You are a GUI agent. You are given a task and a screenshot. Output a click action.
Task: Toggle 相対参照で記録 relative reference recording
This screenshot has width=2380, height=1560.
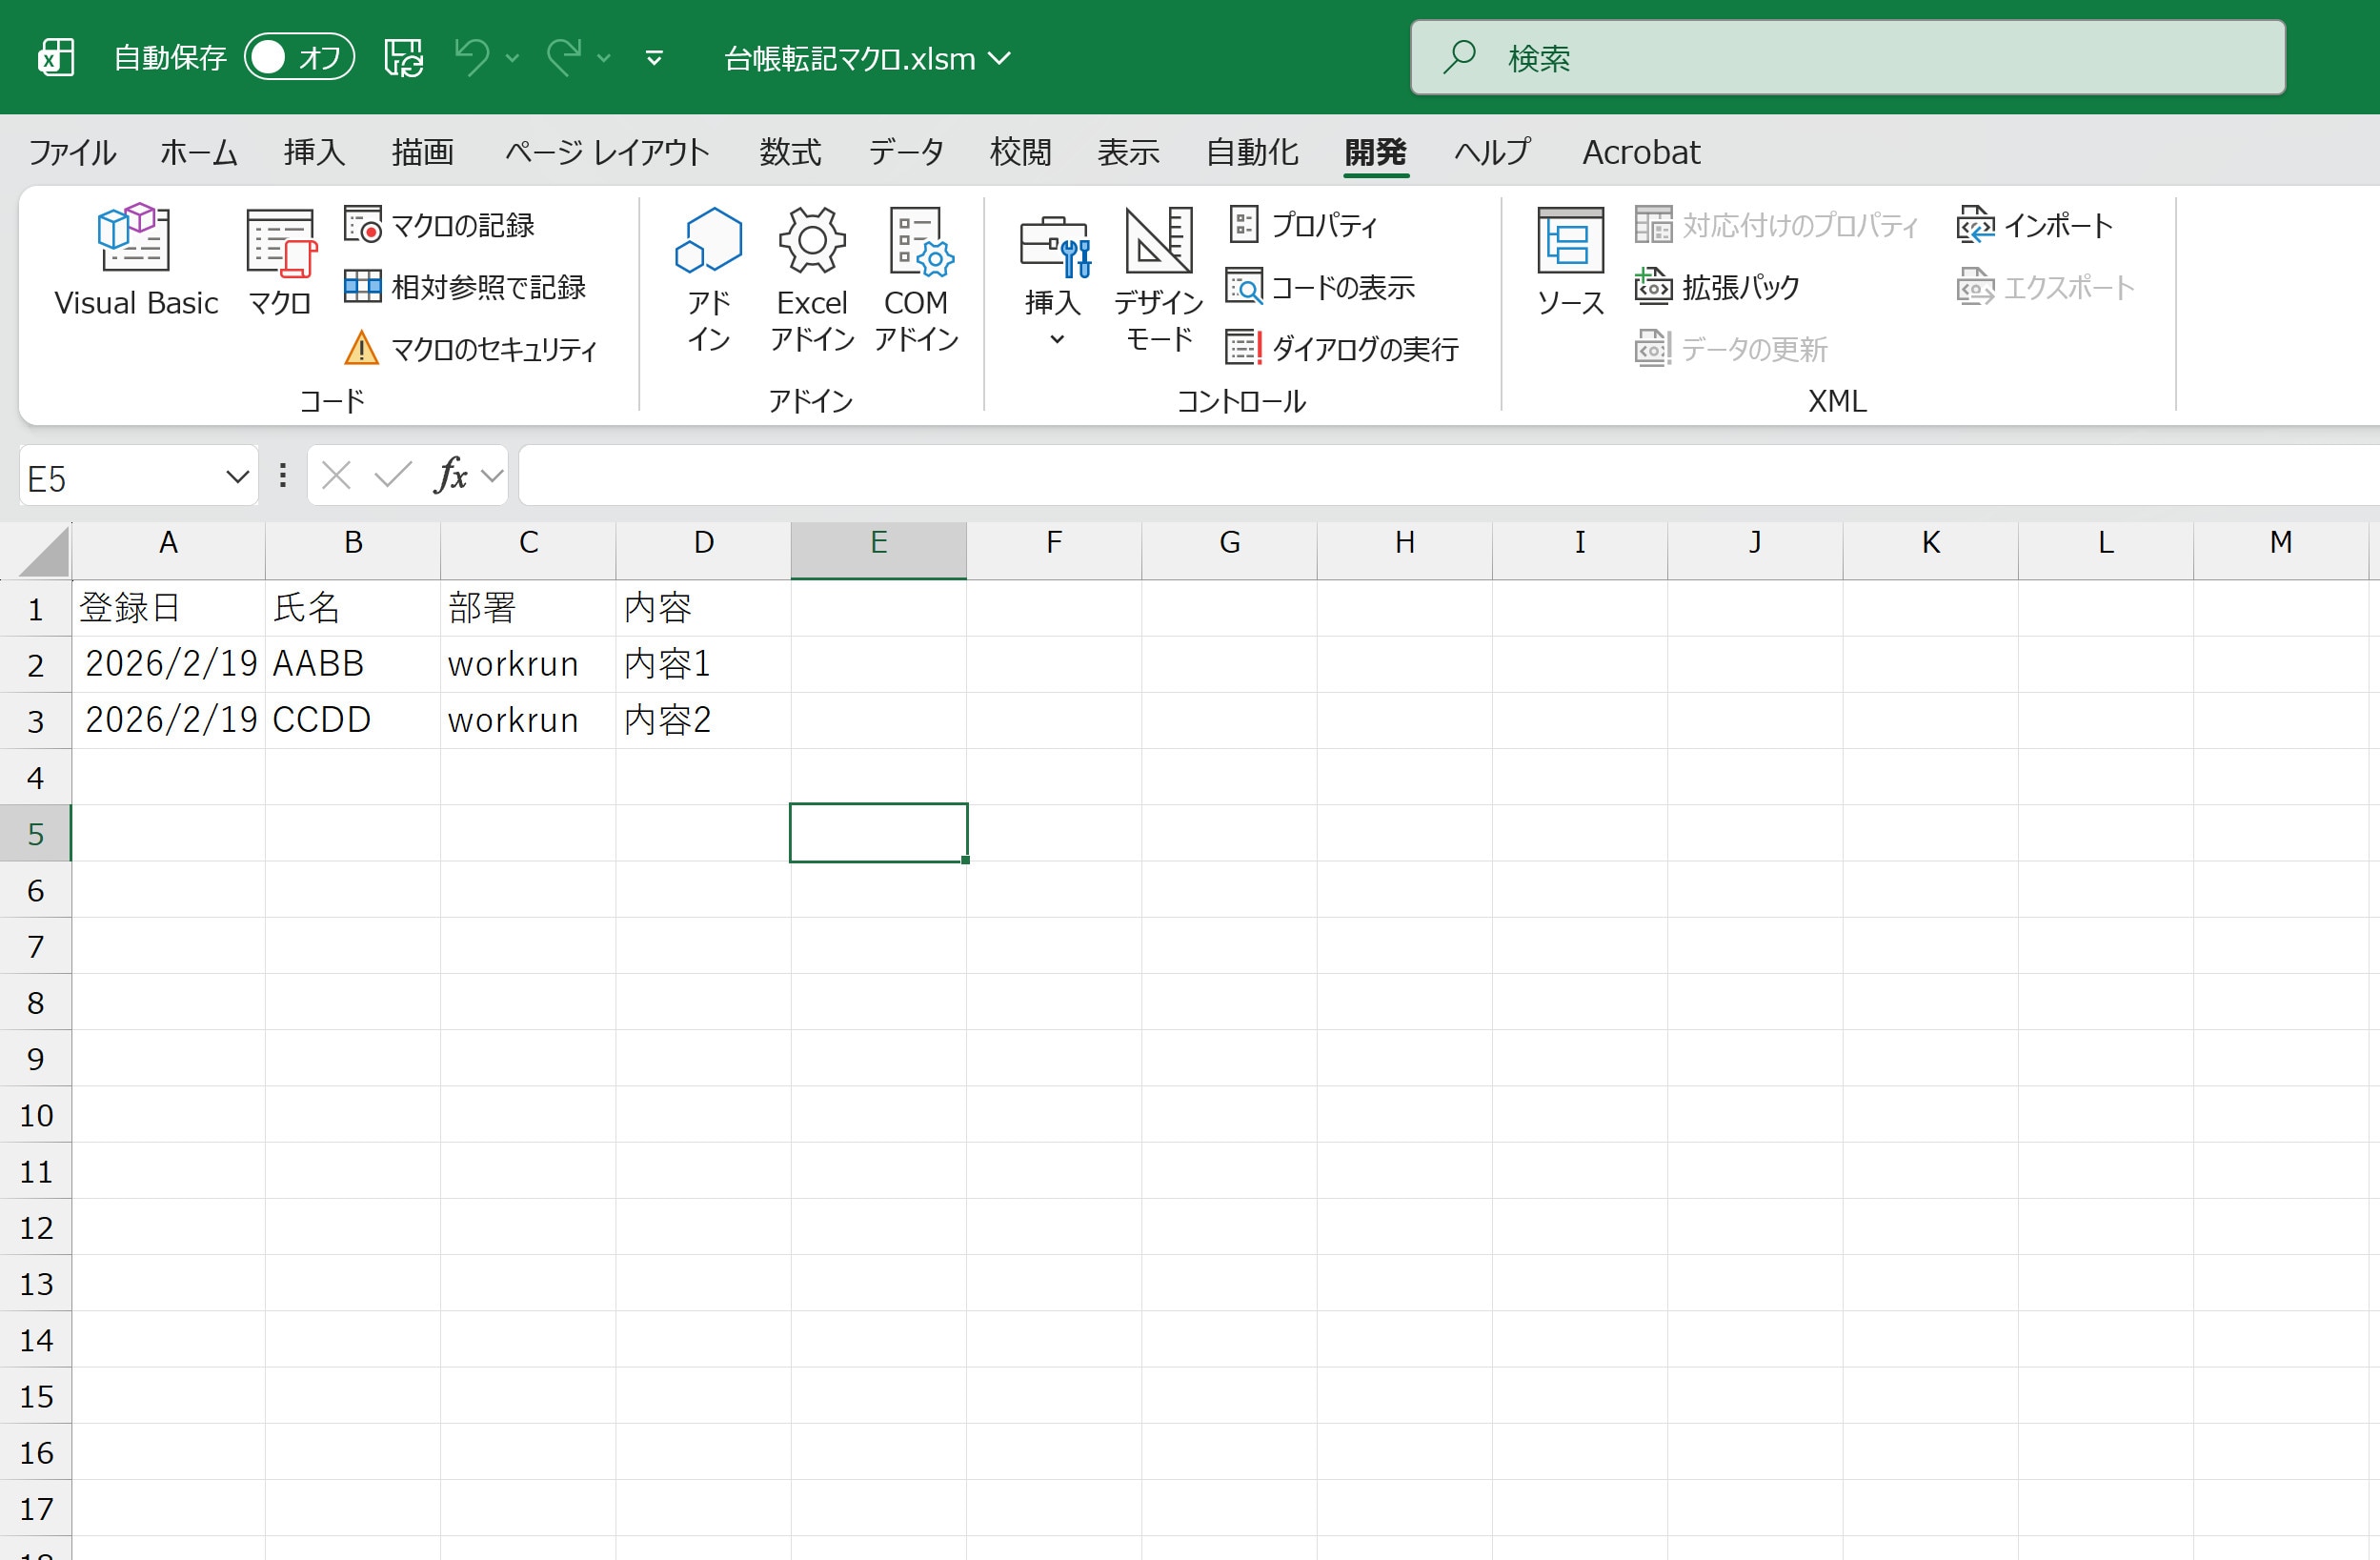click(465, 287)
